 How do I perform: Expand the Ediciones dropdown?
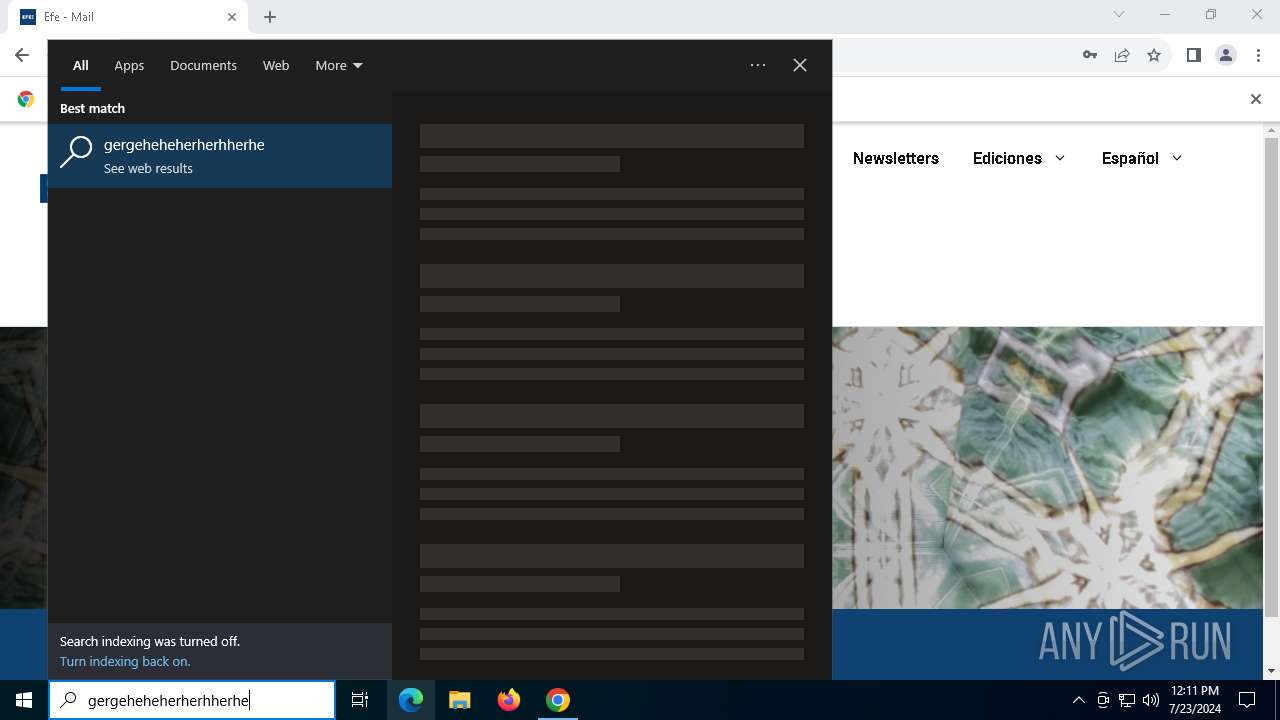(1019, 158)
